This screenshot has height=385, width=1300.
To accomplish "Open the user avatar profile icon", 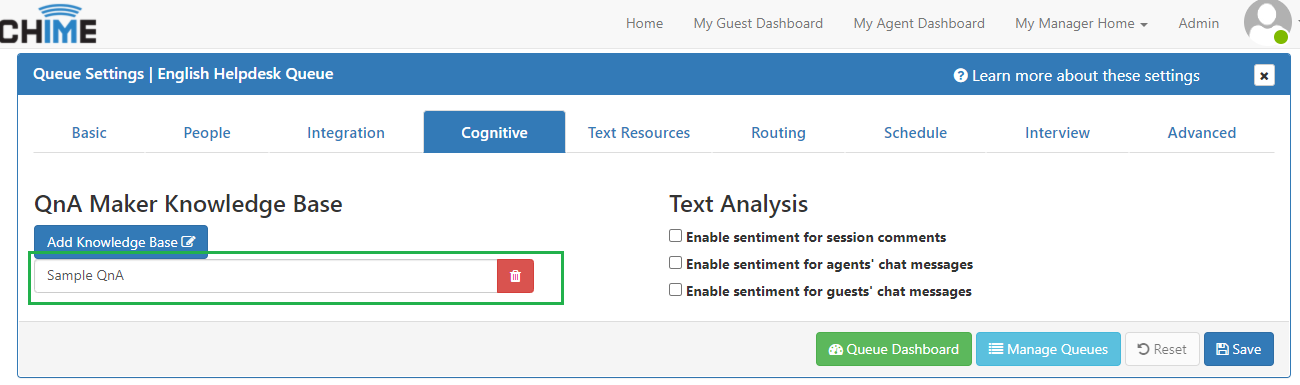I will coord(1267,22).
